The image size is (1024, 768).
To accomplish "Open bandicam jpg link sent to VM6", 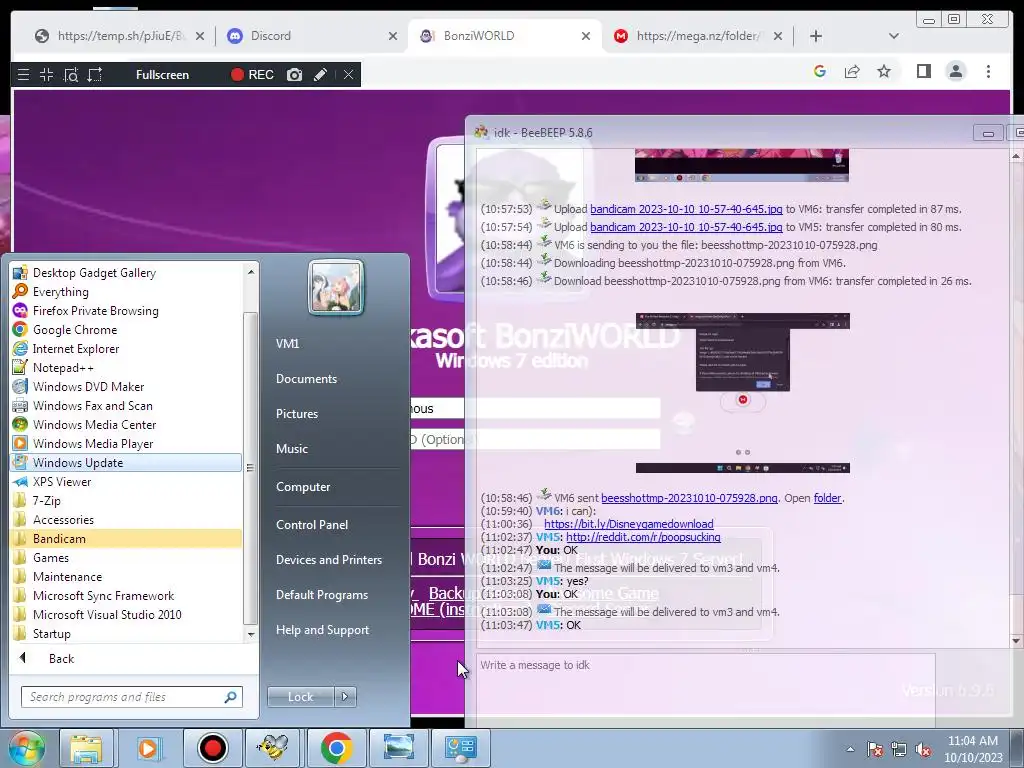I will [686, 209].
